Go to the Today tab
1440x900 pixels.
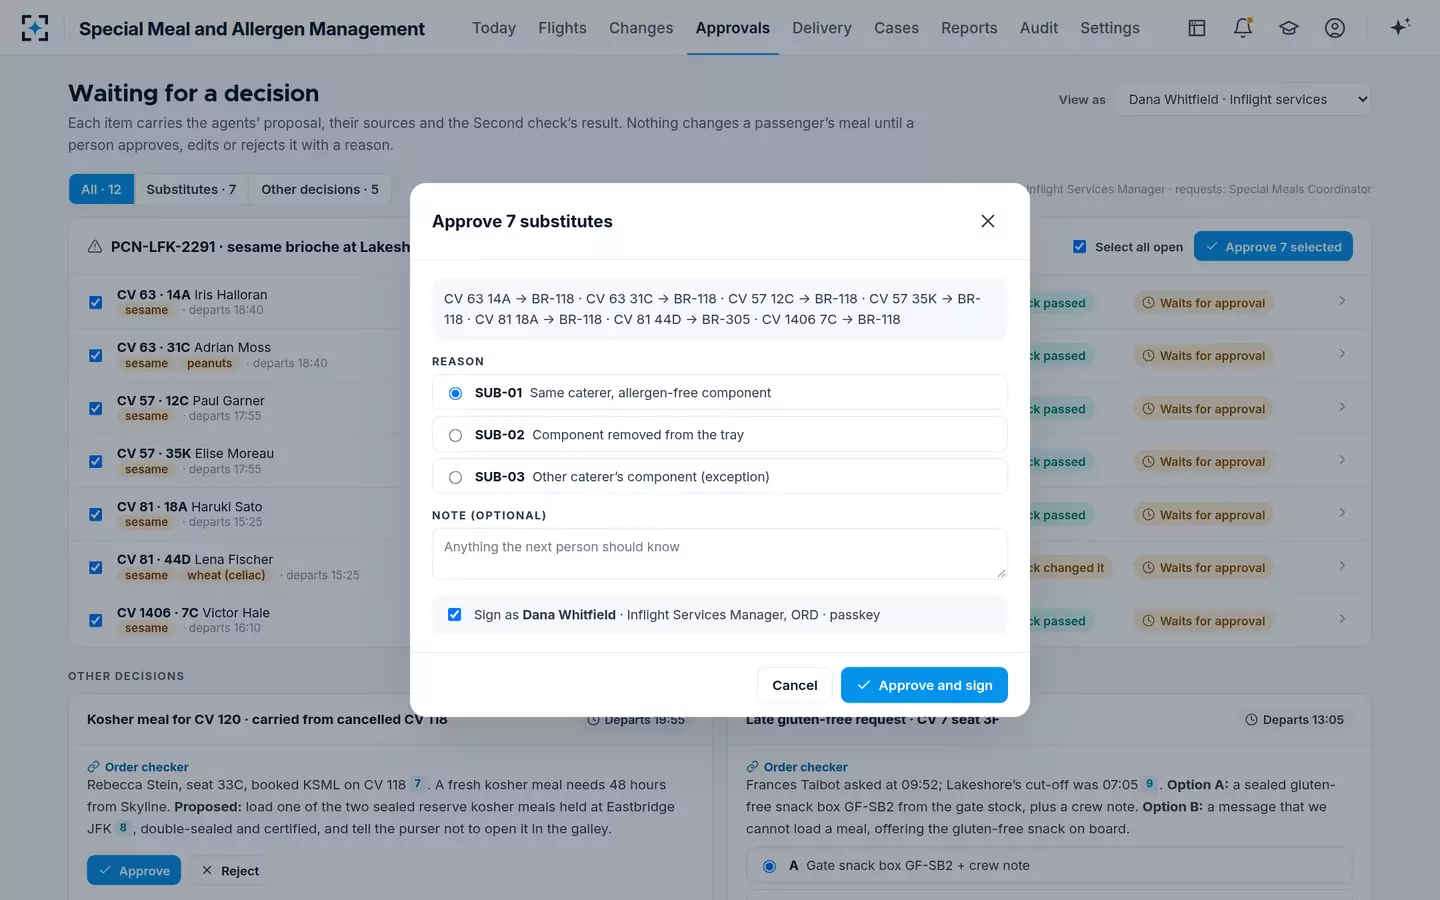tap(494, 28)
